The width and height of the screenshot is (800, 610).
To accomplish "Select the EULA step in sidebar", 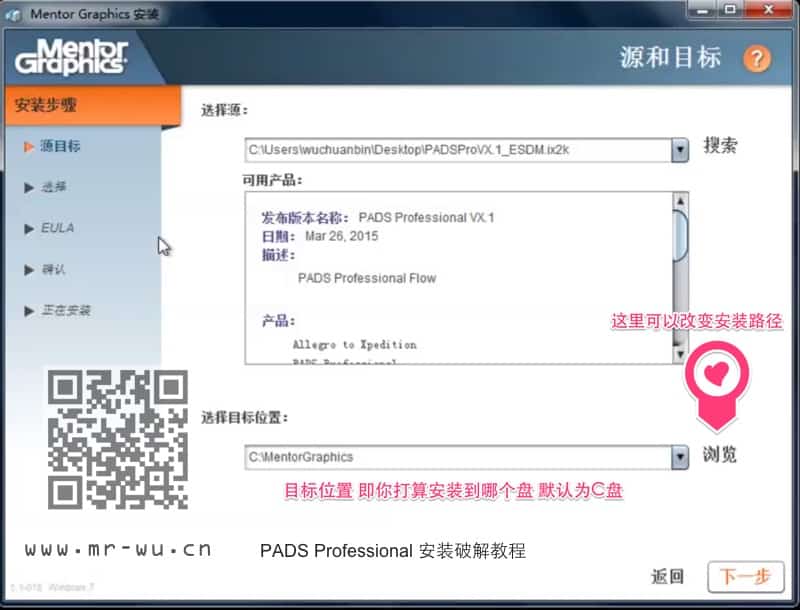I will click(57, 228).
